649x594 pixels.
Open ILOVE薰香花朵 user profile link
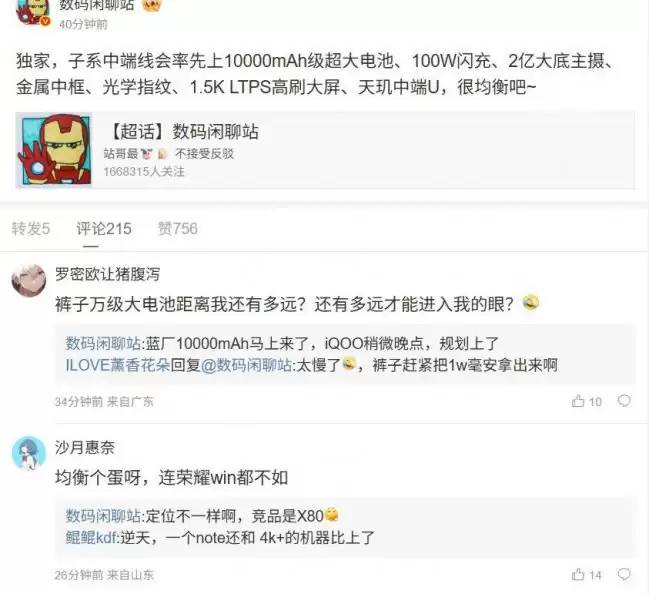pyautogui.click(x=118, y=365)
